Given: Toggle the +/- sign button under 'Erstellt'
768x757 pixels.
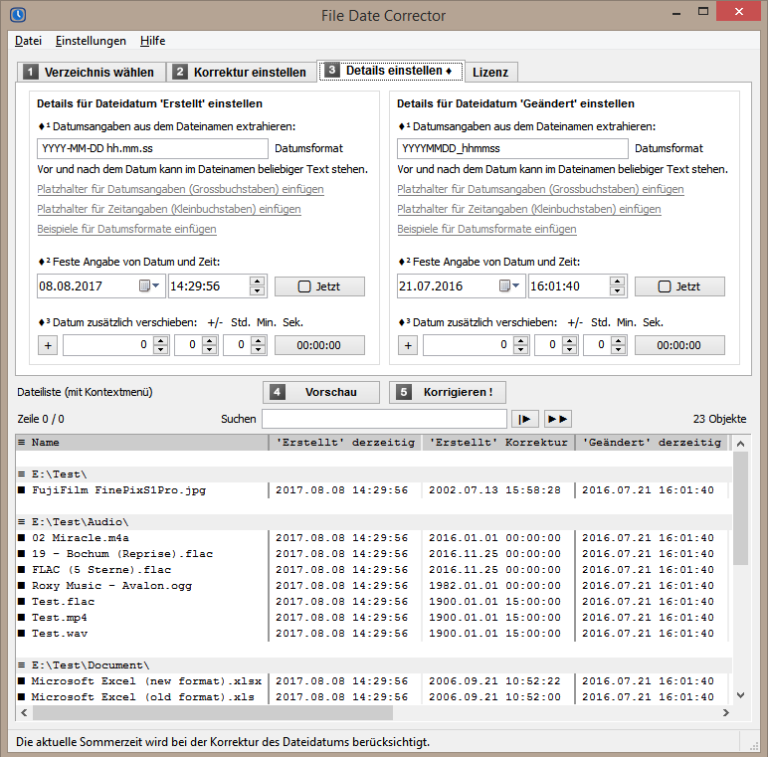Looking at the screenshot, I should 48,345.
